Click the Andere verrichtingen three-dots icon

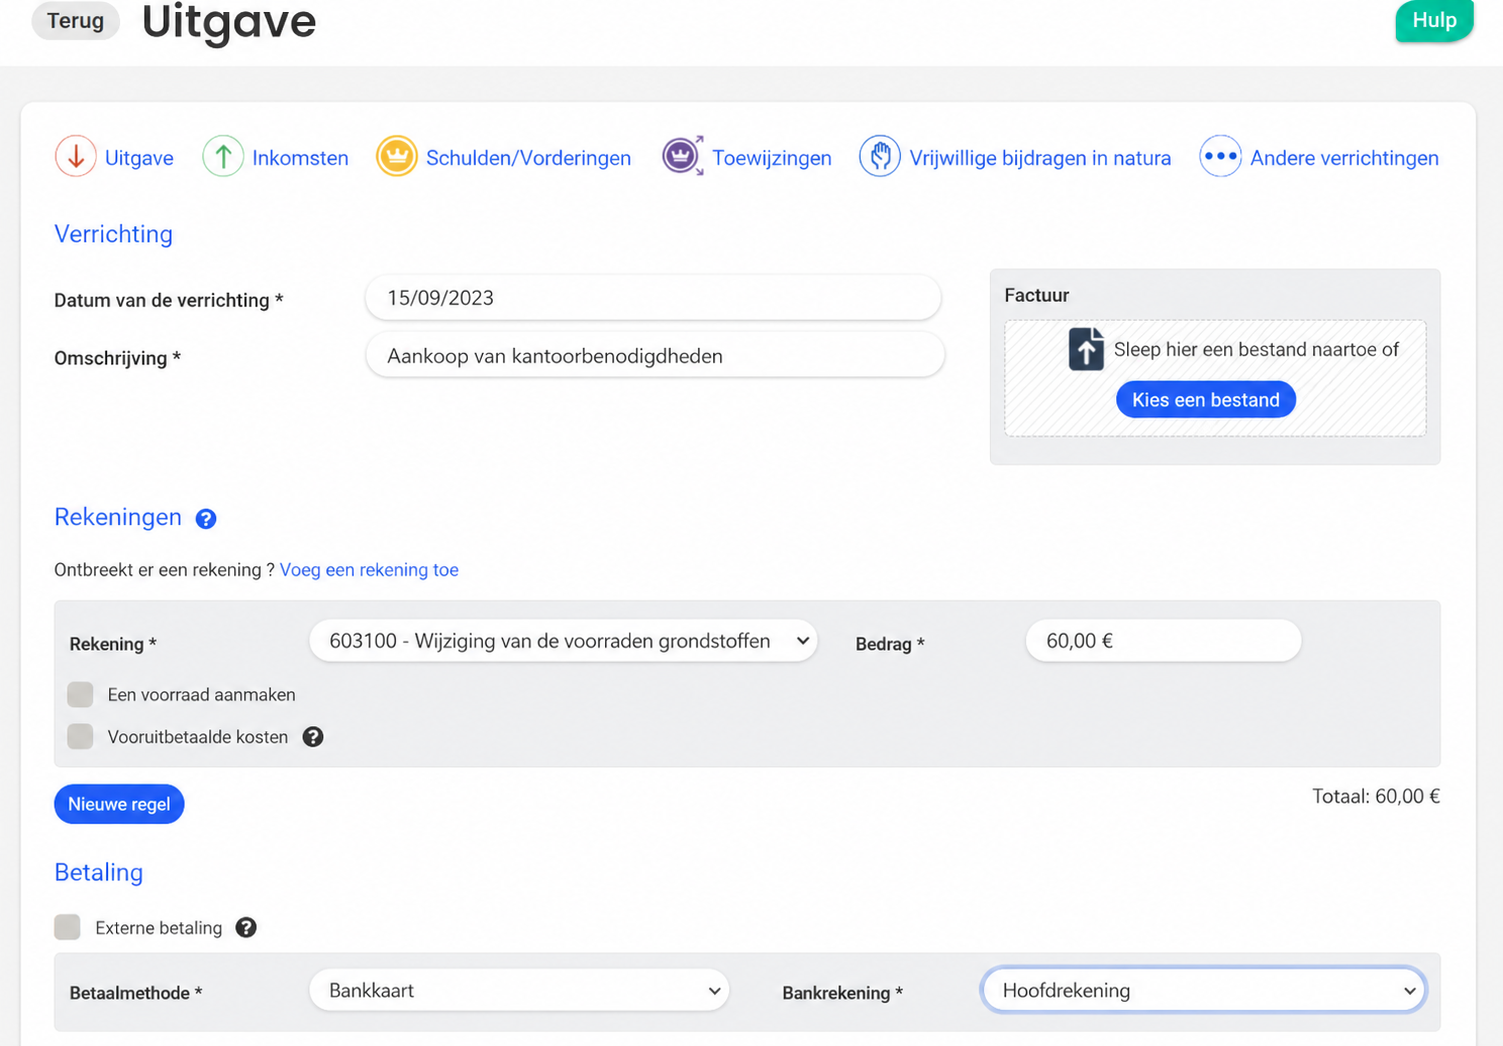pos(1221,157)
